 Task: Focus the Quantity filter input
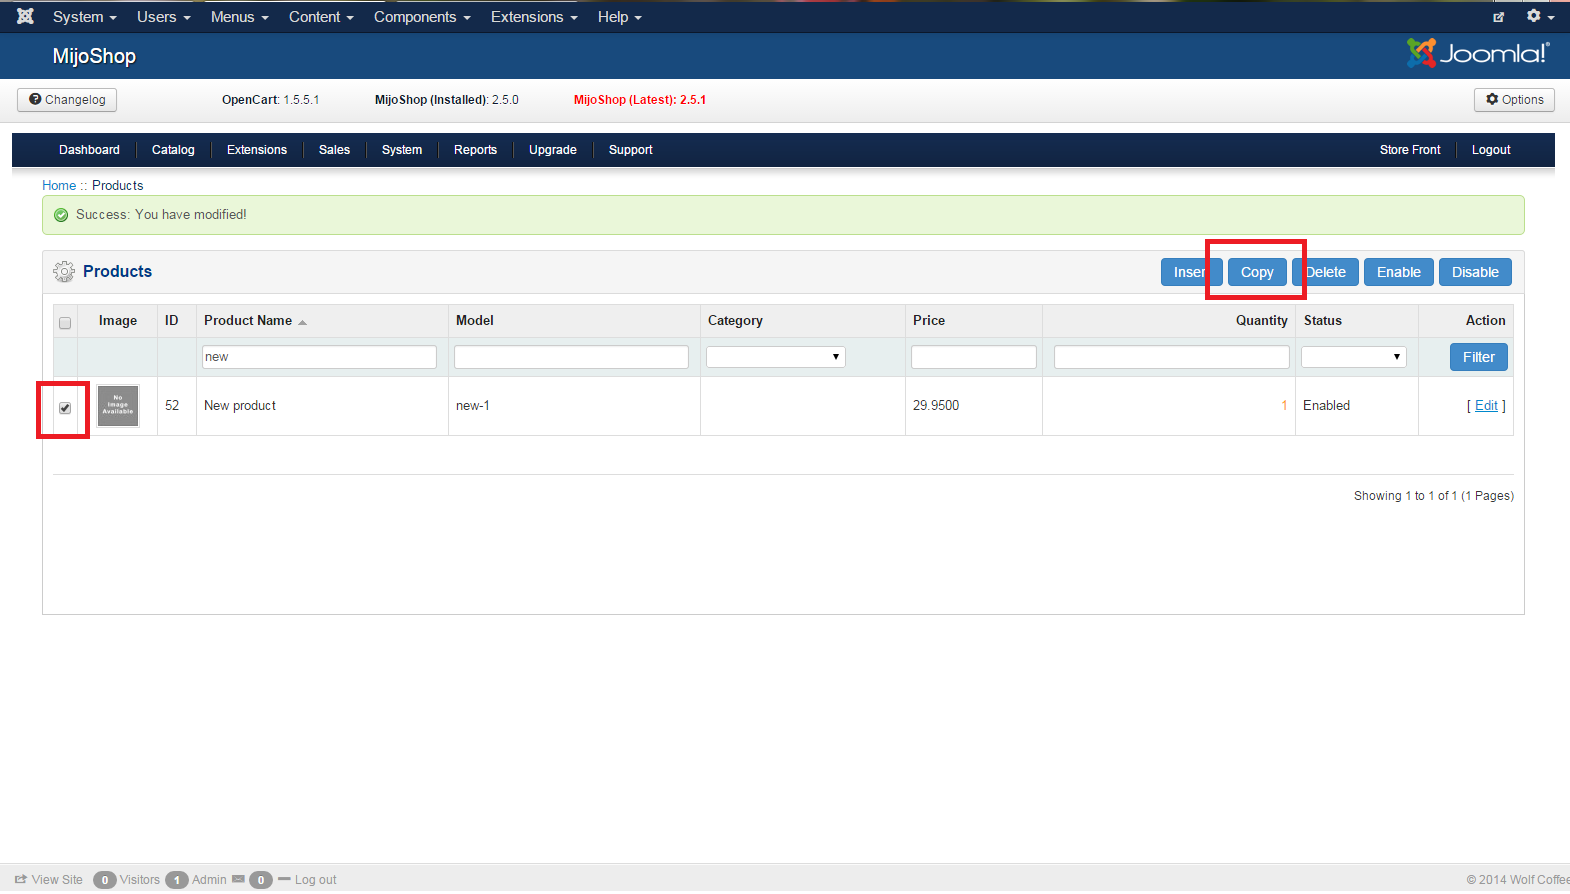tap(1172, 357)
